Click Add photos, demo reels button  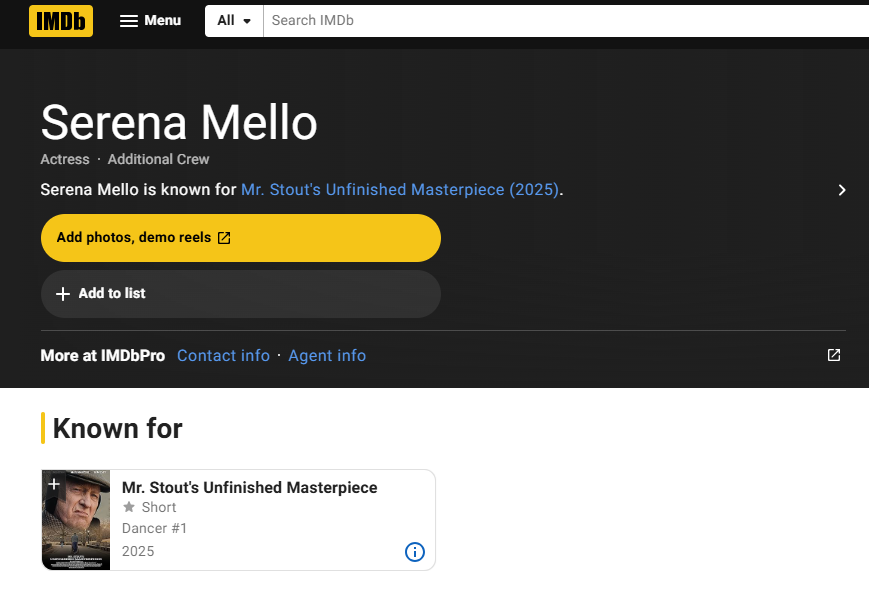[x=241, y=238]
